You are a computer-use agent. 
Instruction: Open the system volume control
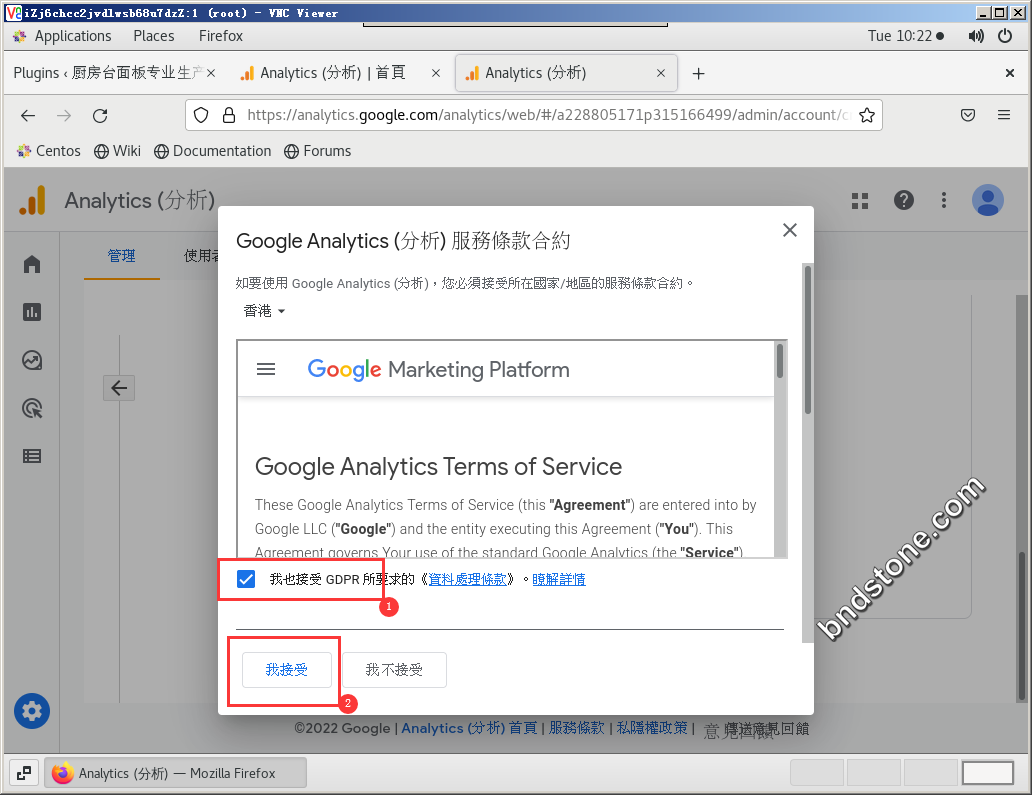click(976, 36)
